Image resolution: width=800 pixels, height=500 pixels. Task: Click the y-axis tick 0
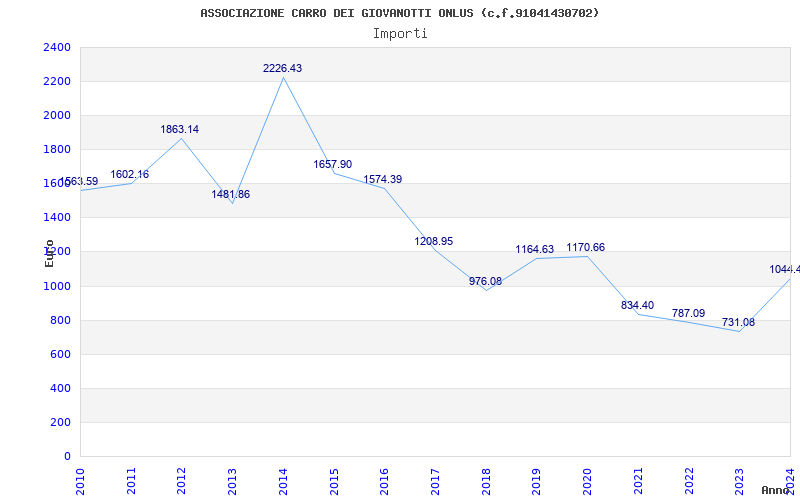[67, 457]
